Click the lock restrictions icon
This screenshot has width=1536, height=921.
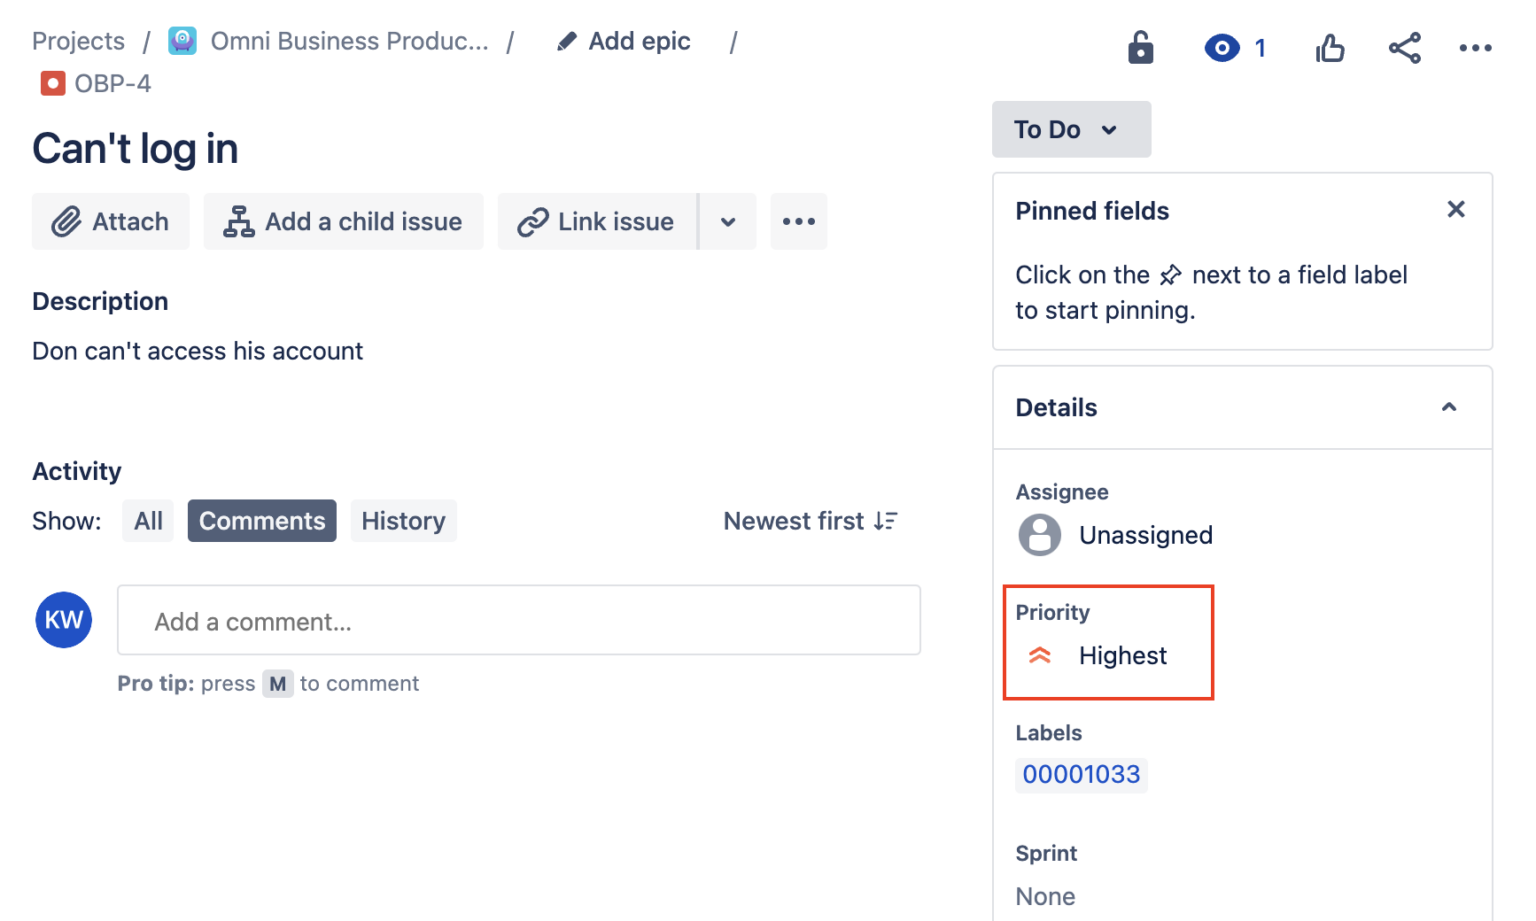(1141, 47)
